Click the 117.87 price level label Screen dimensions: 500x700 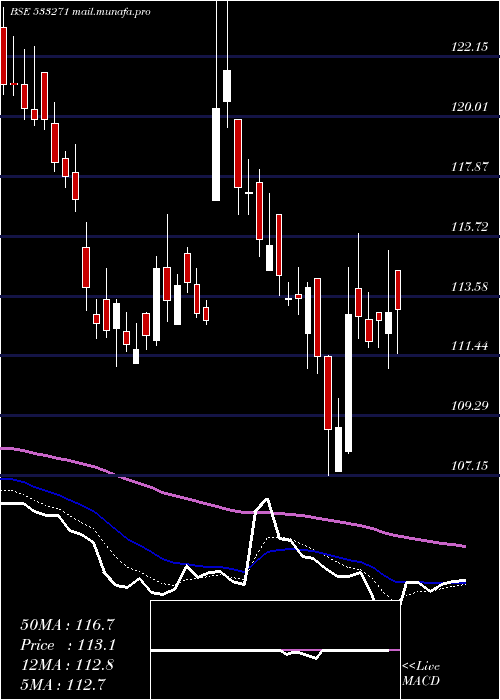469,167
